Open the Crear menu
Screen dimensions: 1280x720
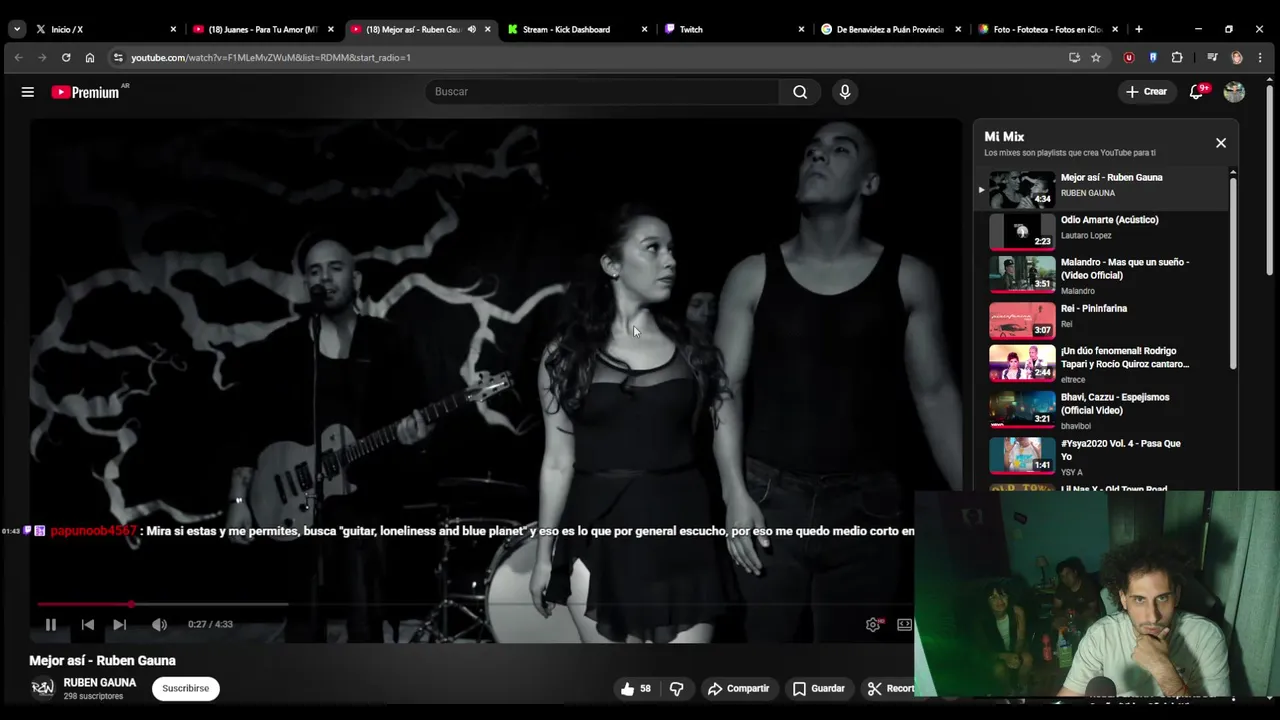click(x=1146, y=92)
